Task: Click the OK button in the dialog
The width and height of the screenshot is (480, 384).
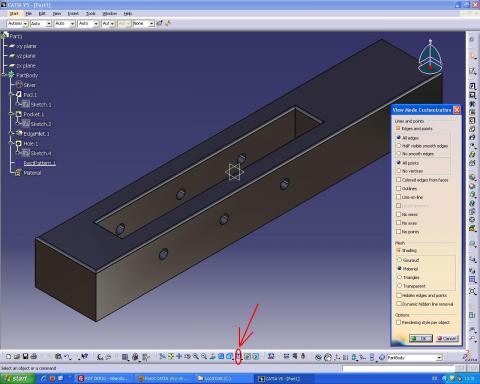Action: [x=421, y=338]
